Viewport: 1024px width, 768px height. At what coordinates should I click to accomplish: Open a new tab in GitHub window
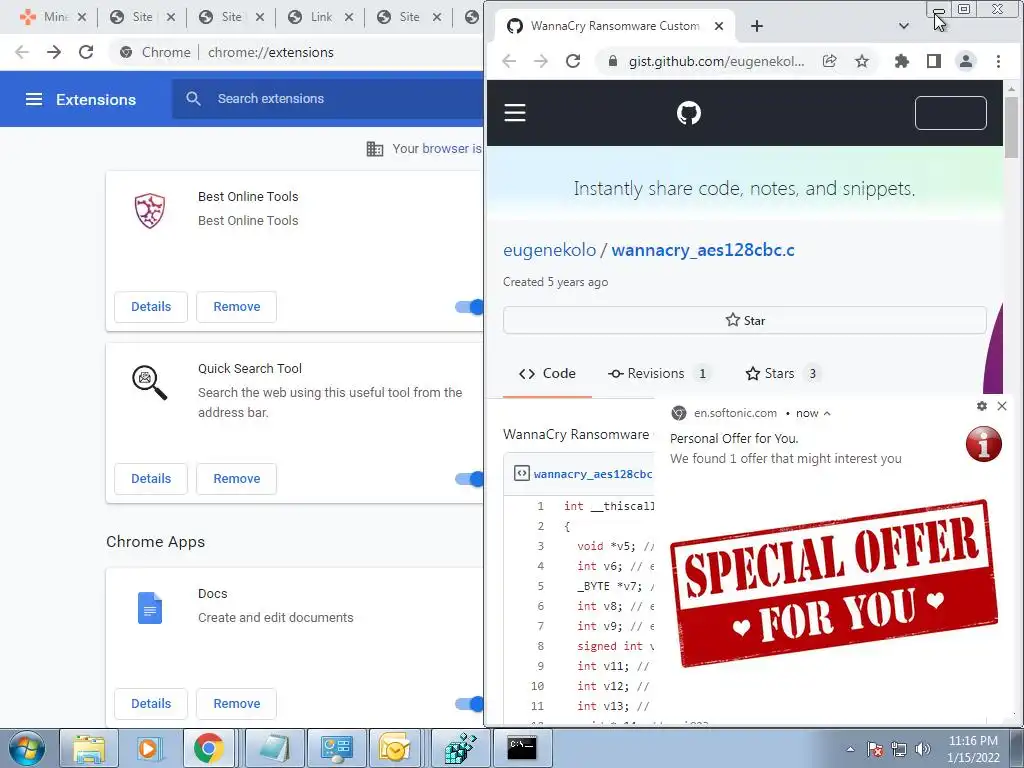pyautogui.click(x=757, y=26)
